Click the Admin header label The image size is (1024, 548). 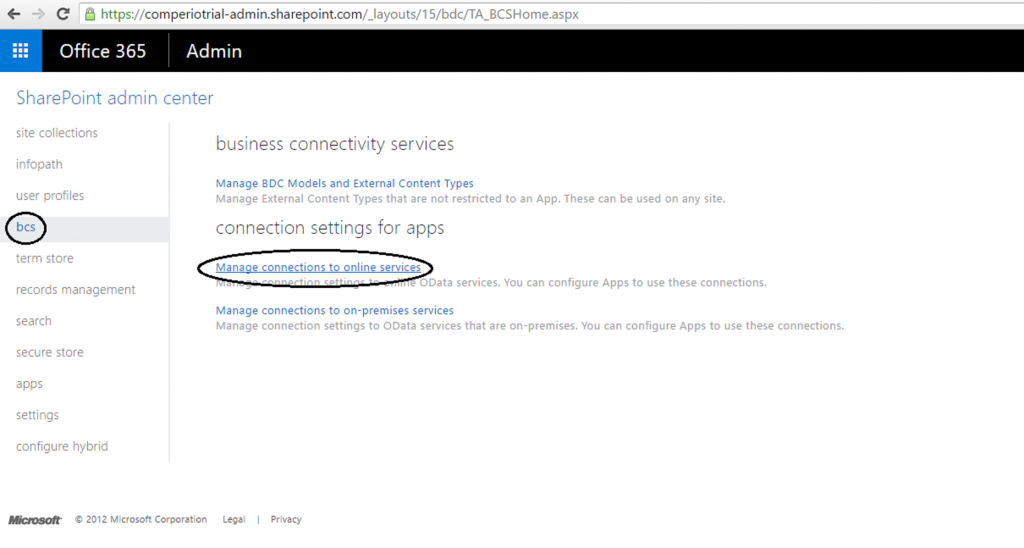pos(214,51)
